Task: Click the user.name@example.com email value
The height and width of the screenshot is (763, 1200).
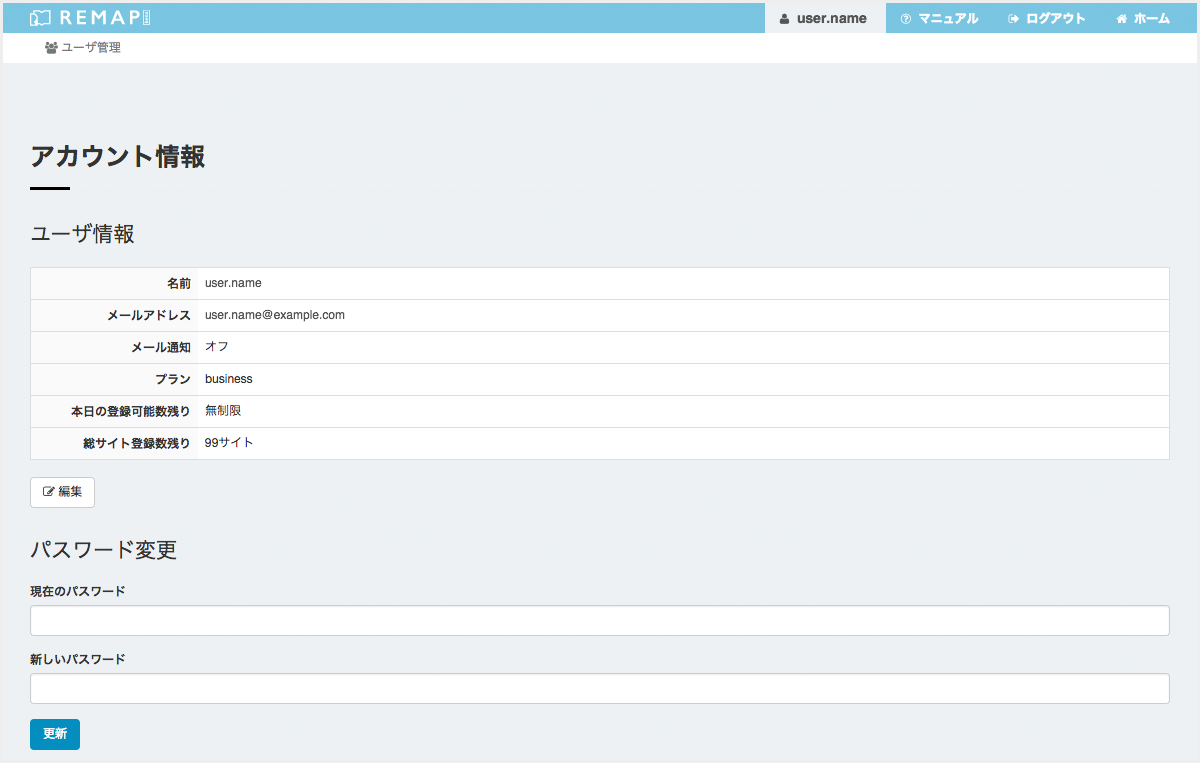Action: 275,315
